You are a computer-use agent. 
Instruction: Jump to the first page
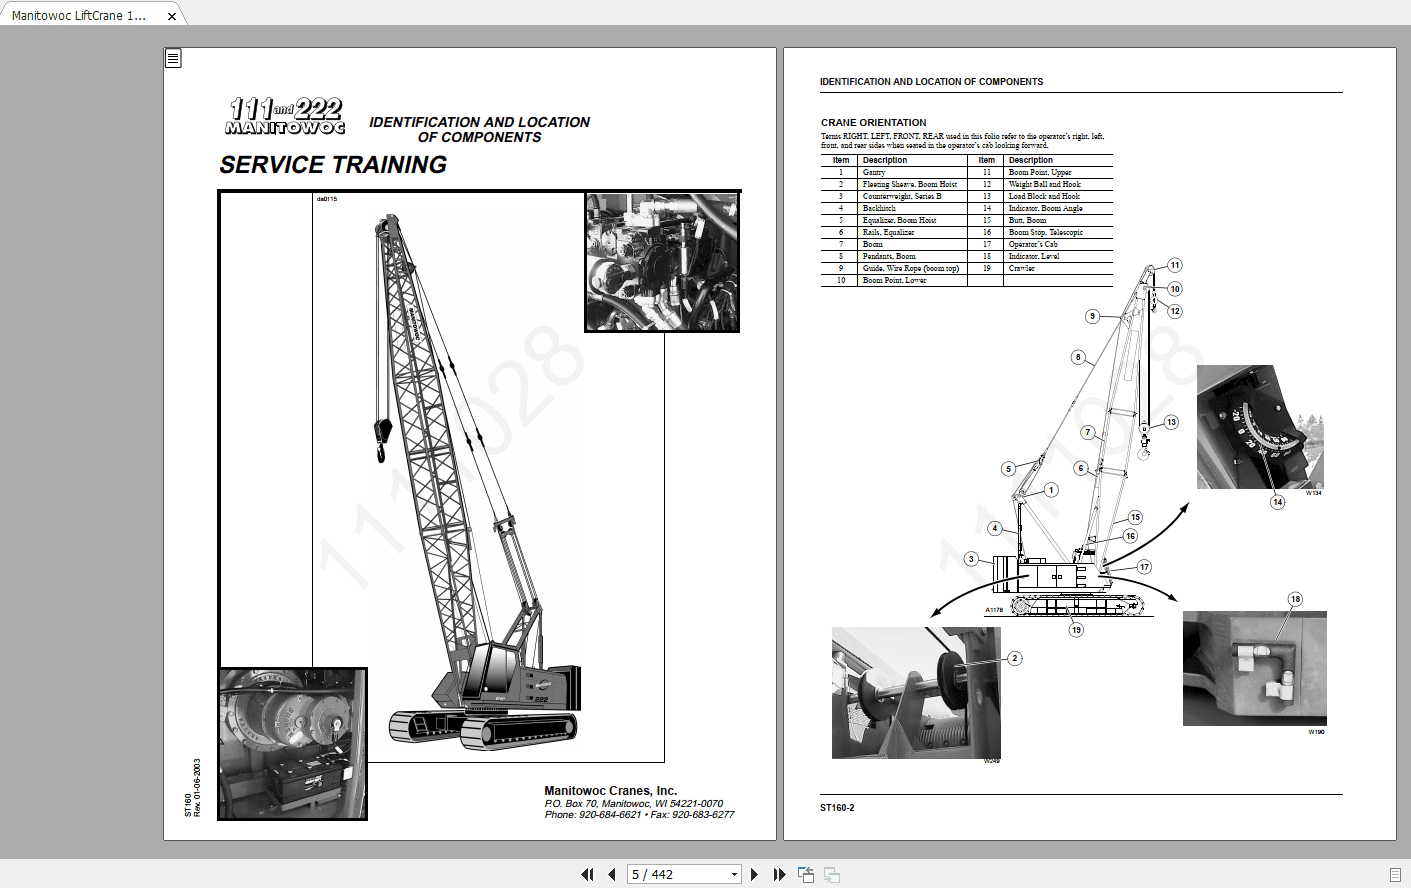587,873
